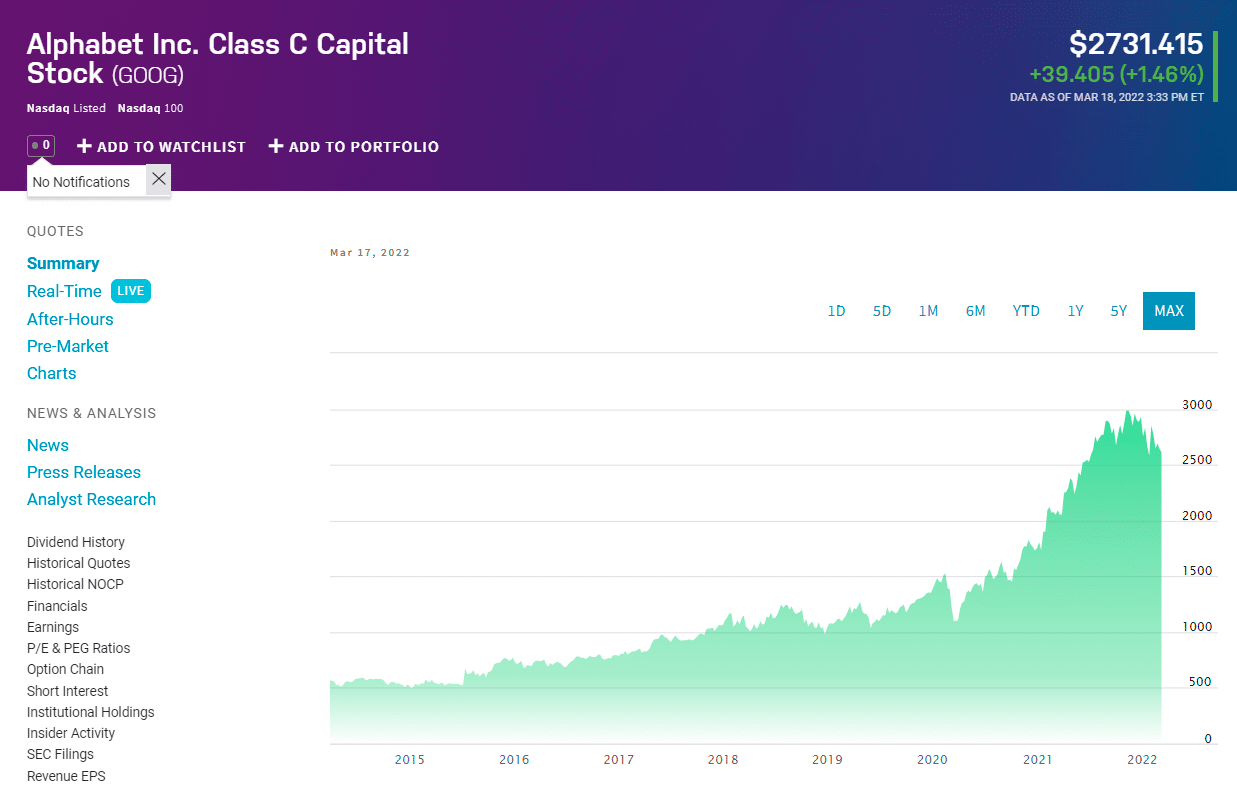This screenshot has height=802, width=1237.
Task: Open the notifications bell counter
Action: [41, 146]
